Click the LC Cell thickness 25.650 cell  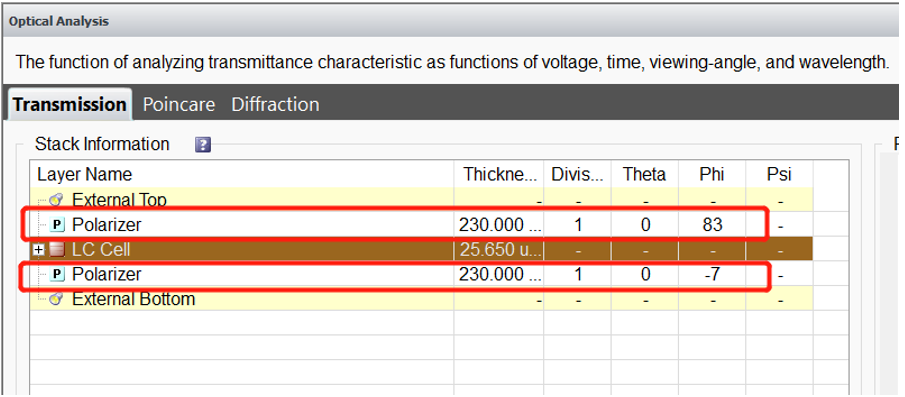pos(499,249)
